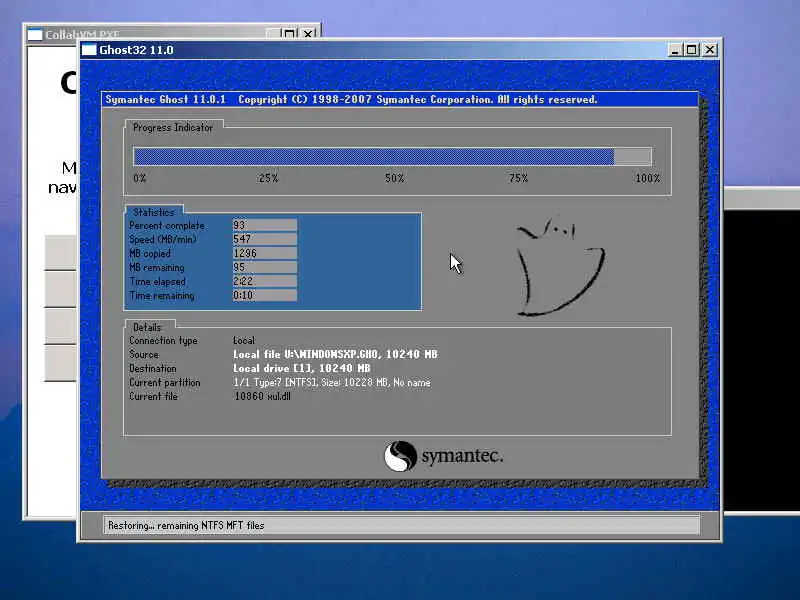
Task: Click the Ghost32 11.0 title text
Action: (x=136, y=50)
